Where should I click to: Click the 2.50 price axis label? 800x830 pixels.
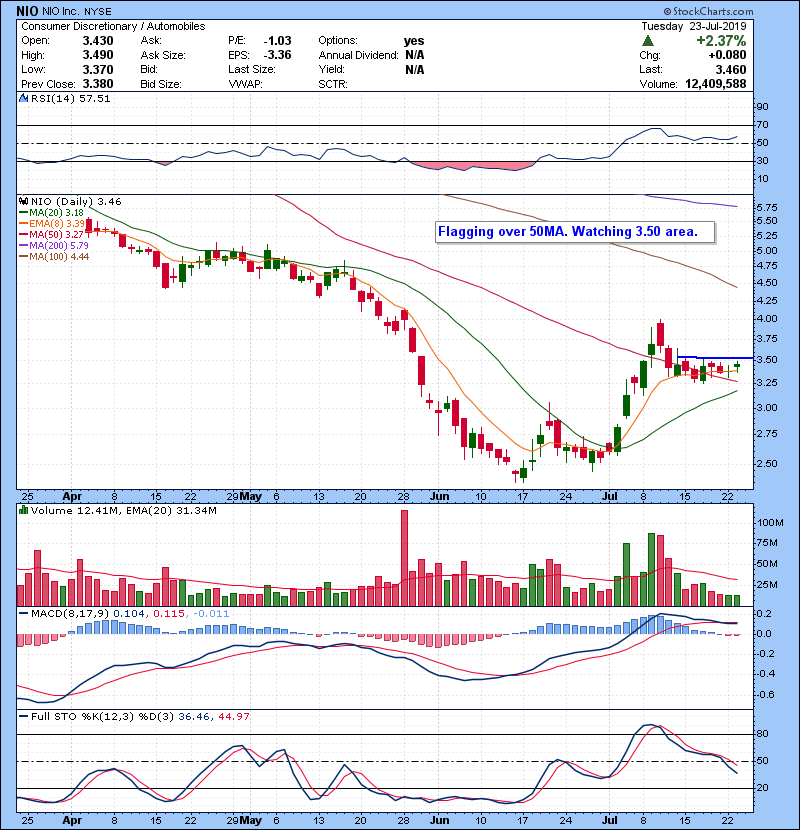[767, 464]
